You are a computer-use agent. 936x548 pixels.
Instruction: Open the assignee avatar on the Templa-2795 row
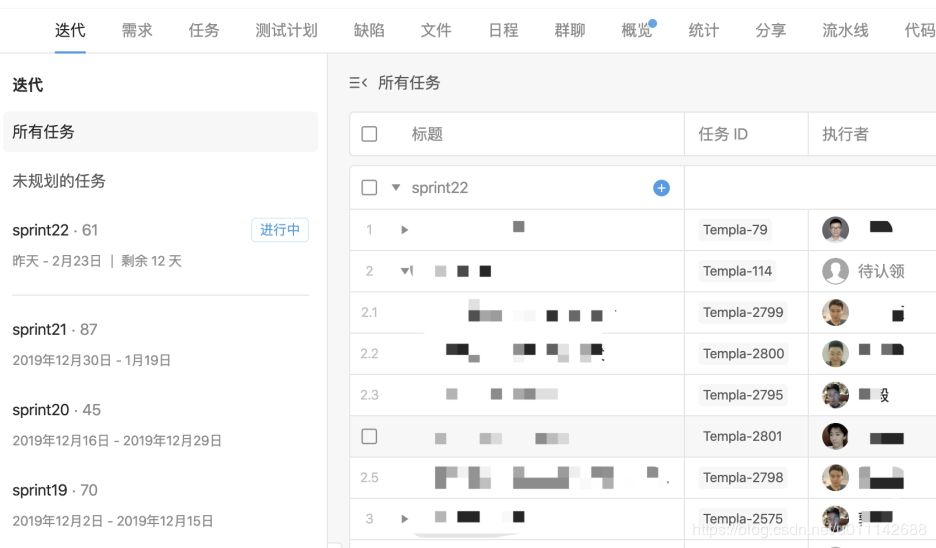point(835,395)
